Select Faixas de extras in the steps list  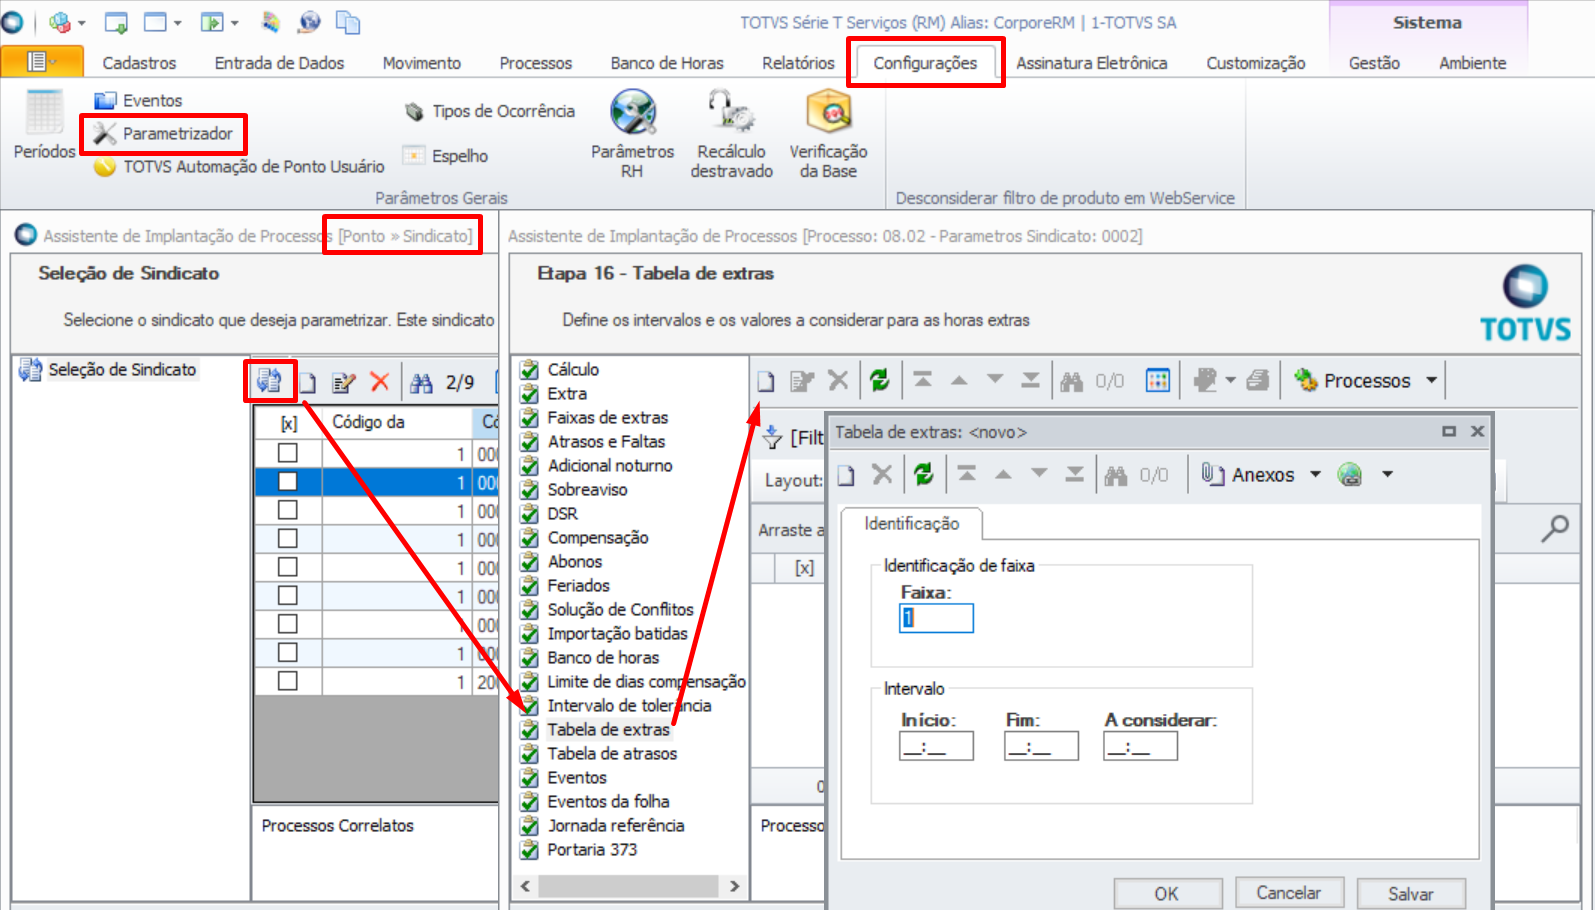click(607, 417)
